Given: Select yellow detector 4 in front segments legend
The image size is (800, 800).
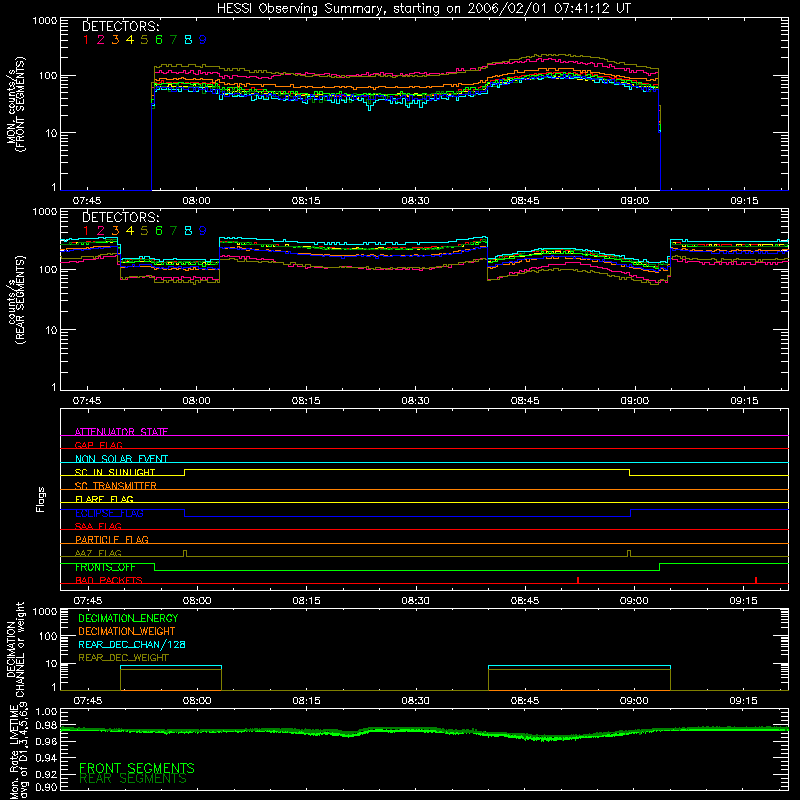Looking at the screenshot, I should tap(130, 40).
